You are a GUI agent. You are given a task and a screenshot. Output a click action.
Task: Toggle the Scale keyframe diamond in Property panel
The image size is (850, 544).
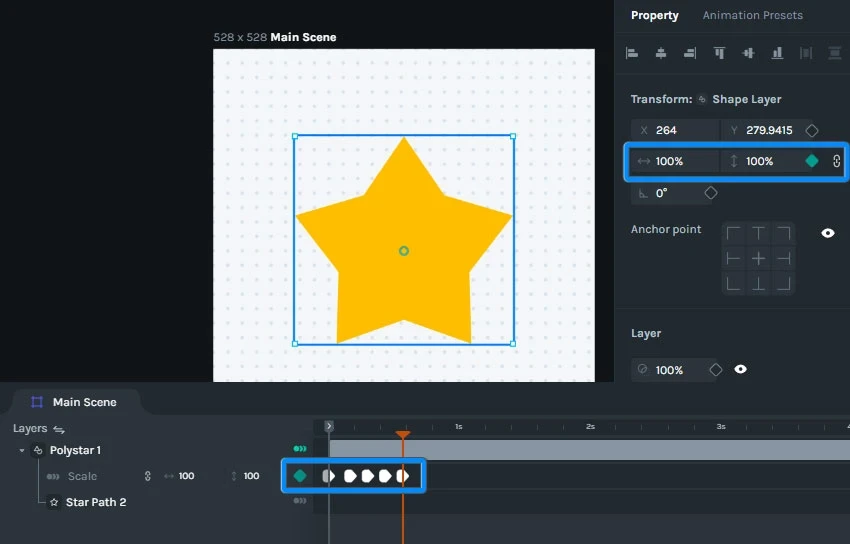tap(812, 161)
